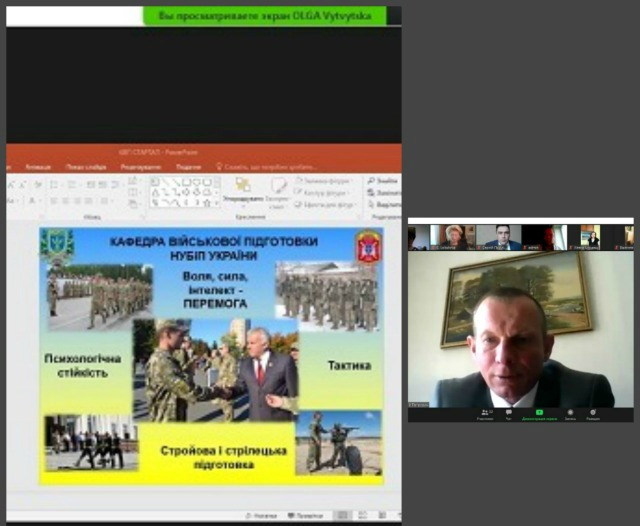This screenshot has height=526, width=640.
Task: Open the Change Case (Aa) dropdown
Action: coord(11,201)
